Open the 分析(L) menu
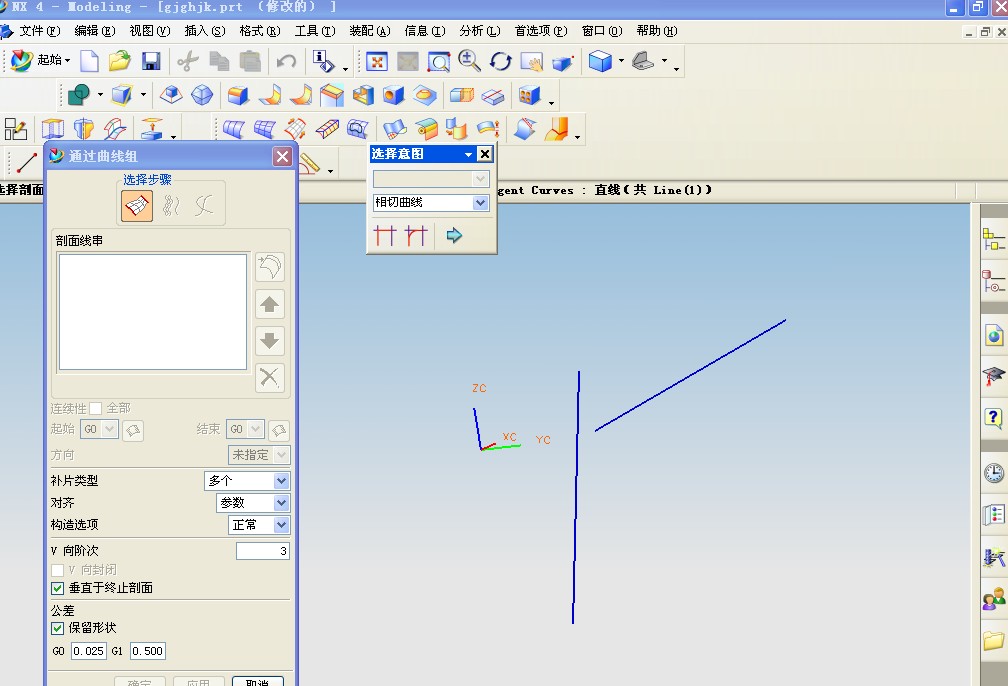1008x686 pixels. click(x=480, y=31)
